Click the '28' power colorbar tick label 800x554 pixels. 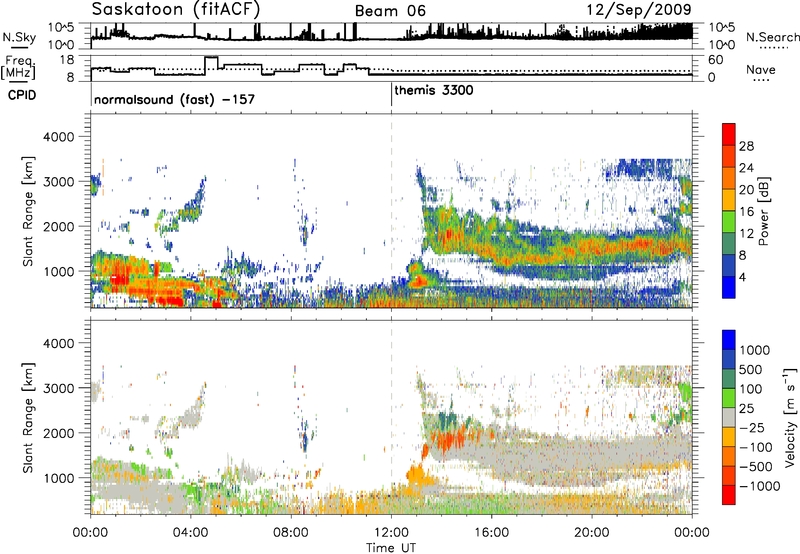click(746, 146)
